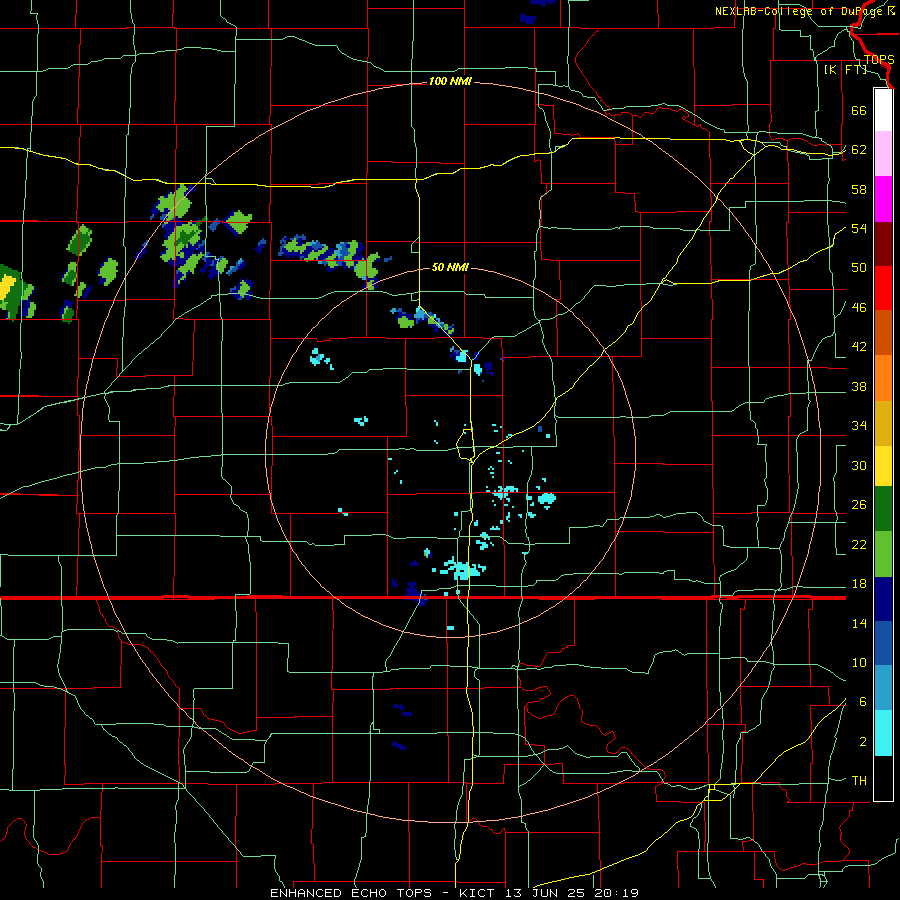Select the 42 legend value
This screenshot has height=900, width=900.
point(859,347)
